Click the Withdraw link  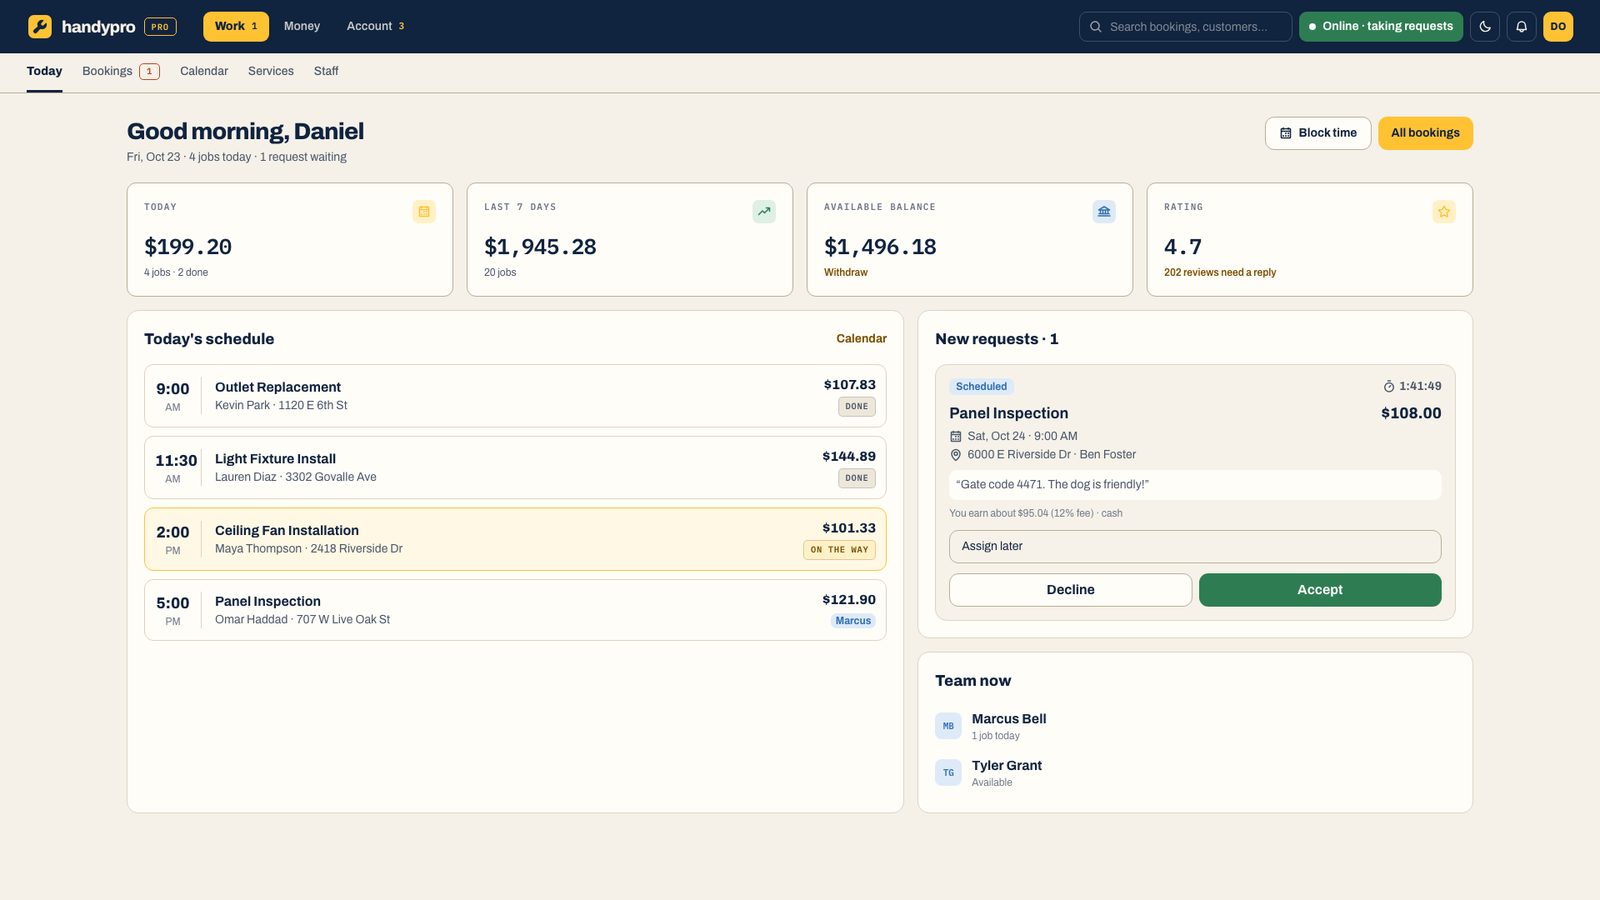point(846,272)
